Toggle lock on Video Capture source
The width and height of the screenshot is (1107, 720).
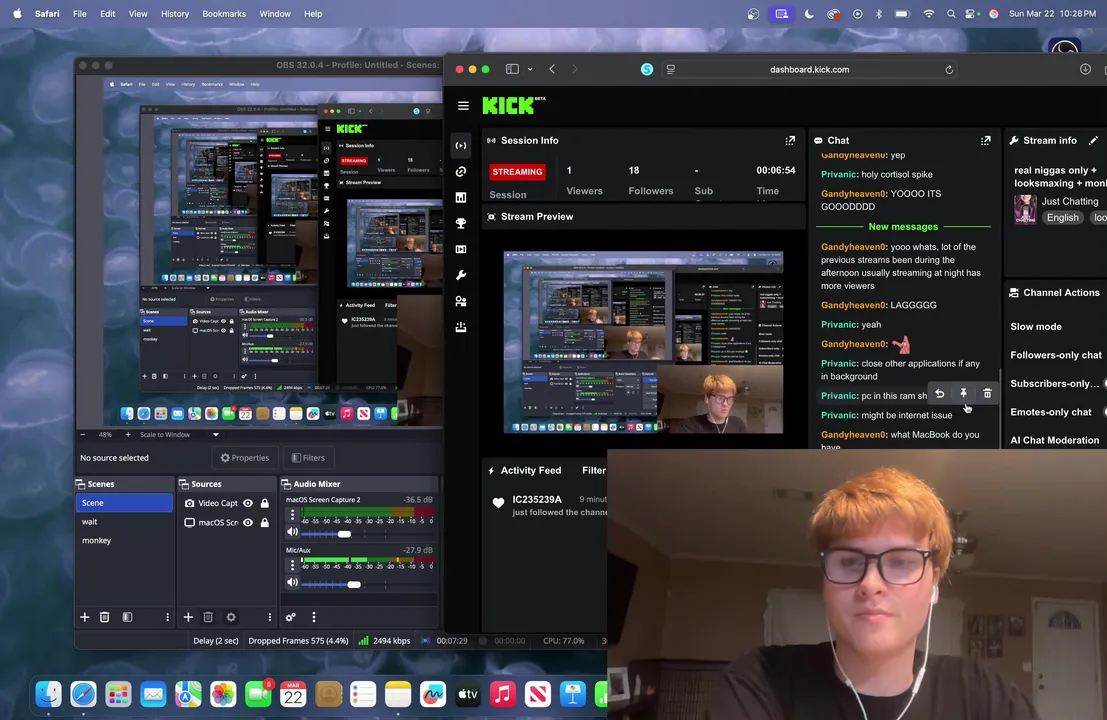point(265,503)
